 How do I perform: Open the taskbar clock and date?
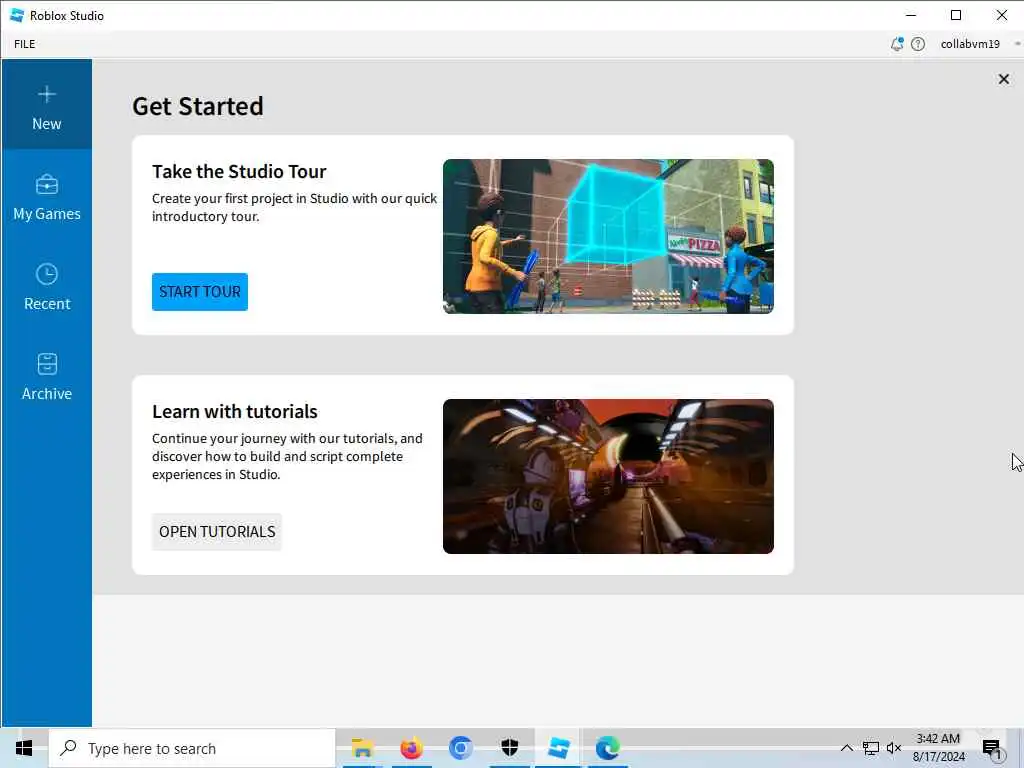[938, 748]
